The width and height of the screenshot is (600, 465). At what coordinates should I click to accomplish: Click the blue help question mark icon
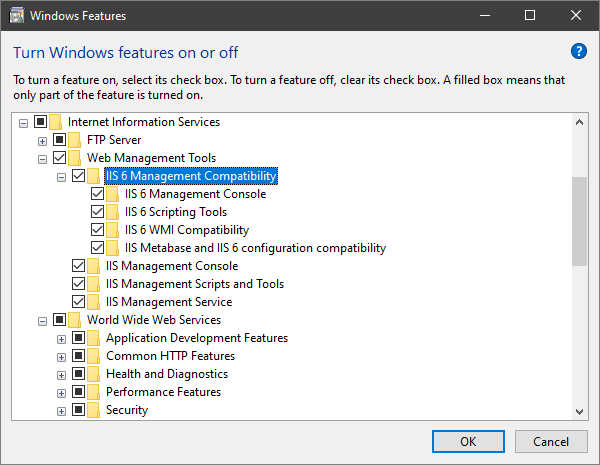click(579, 51)
